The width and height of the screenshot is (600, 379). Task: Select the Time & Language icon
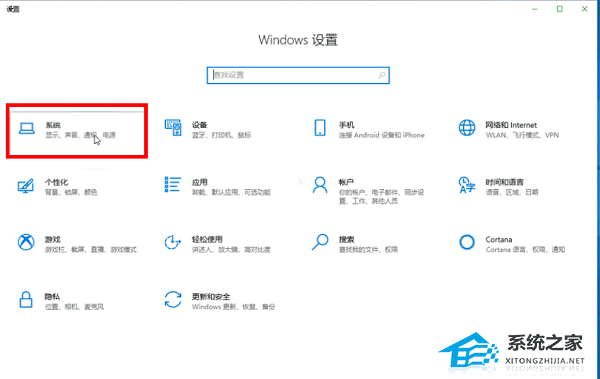tap(467, 185)
